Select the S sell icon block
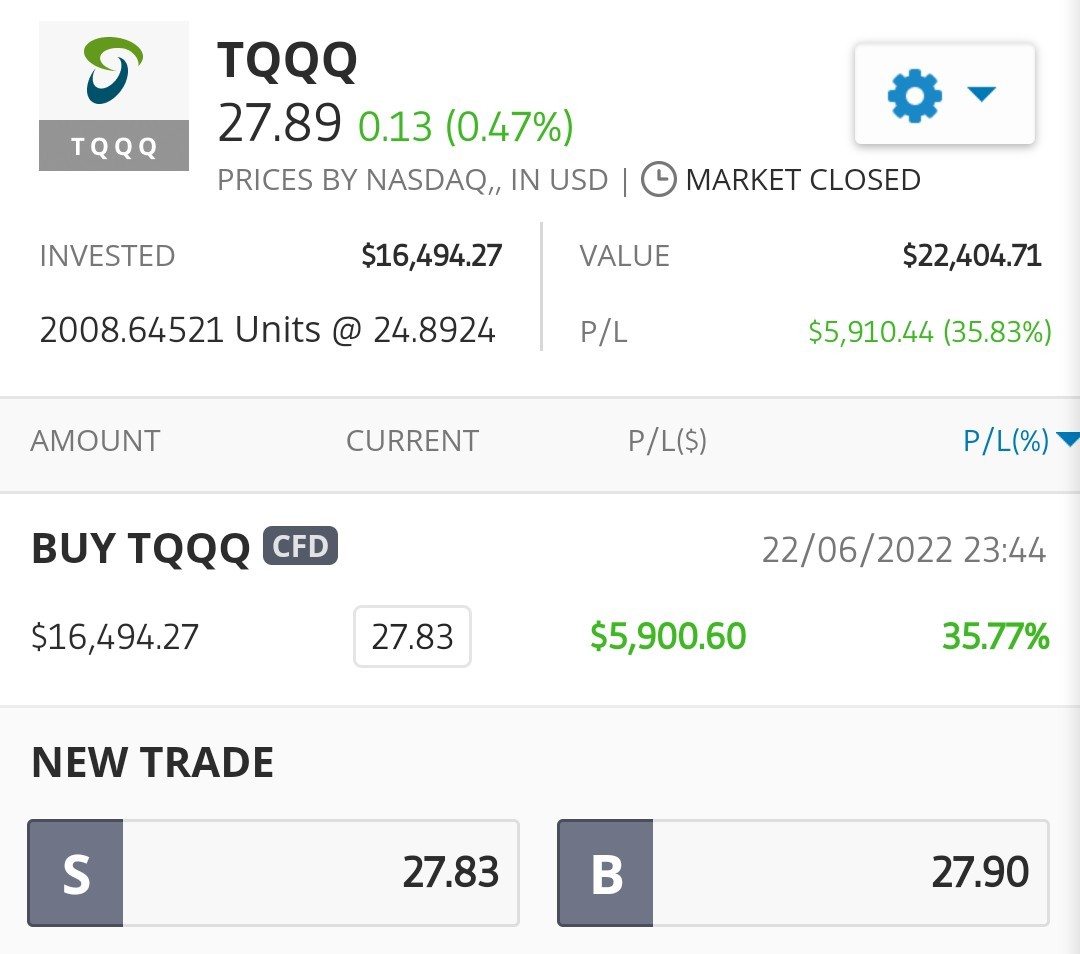 (x=76, y=873)
